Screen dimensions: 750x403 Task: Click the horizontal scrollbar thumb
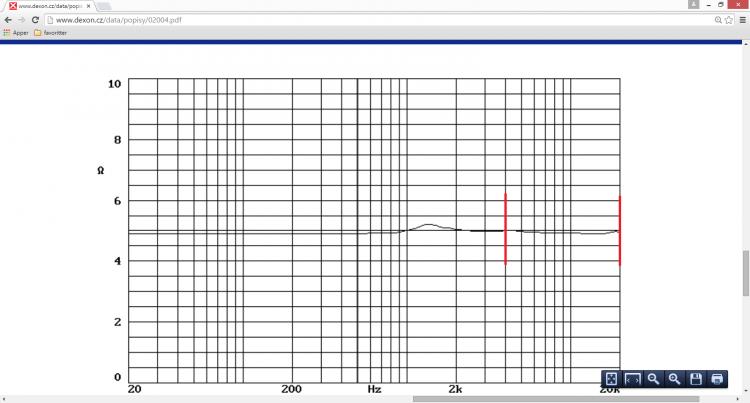coord(556,399)
